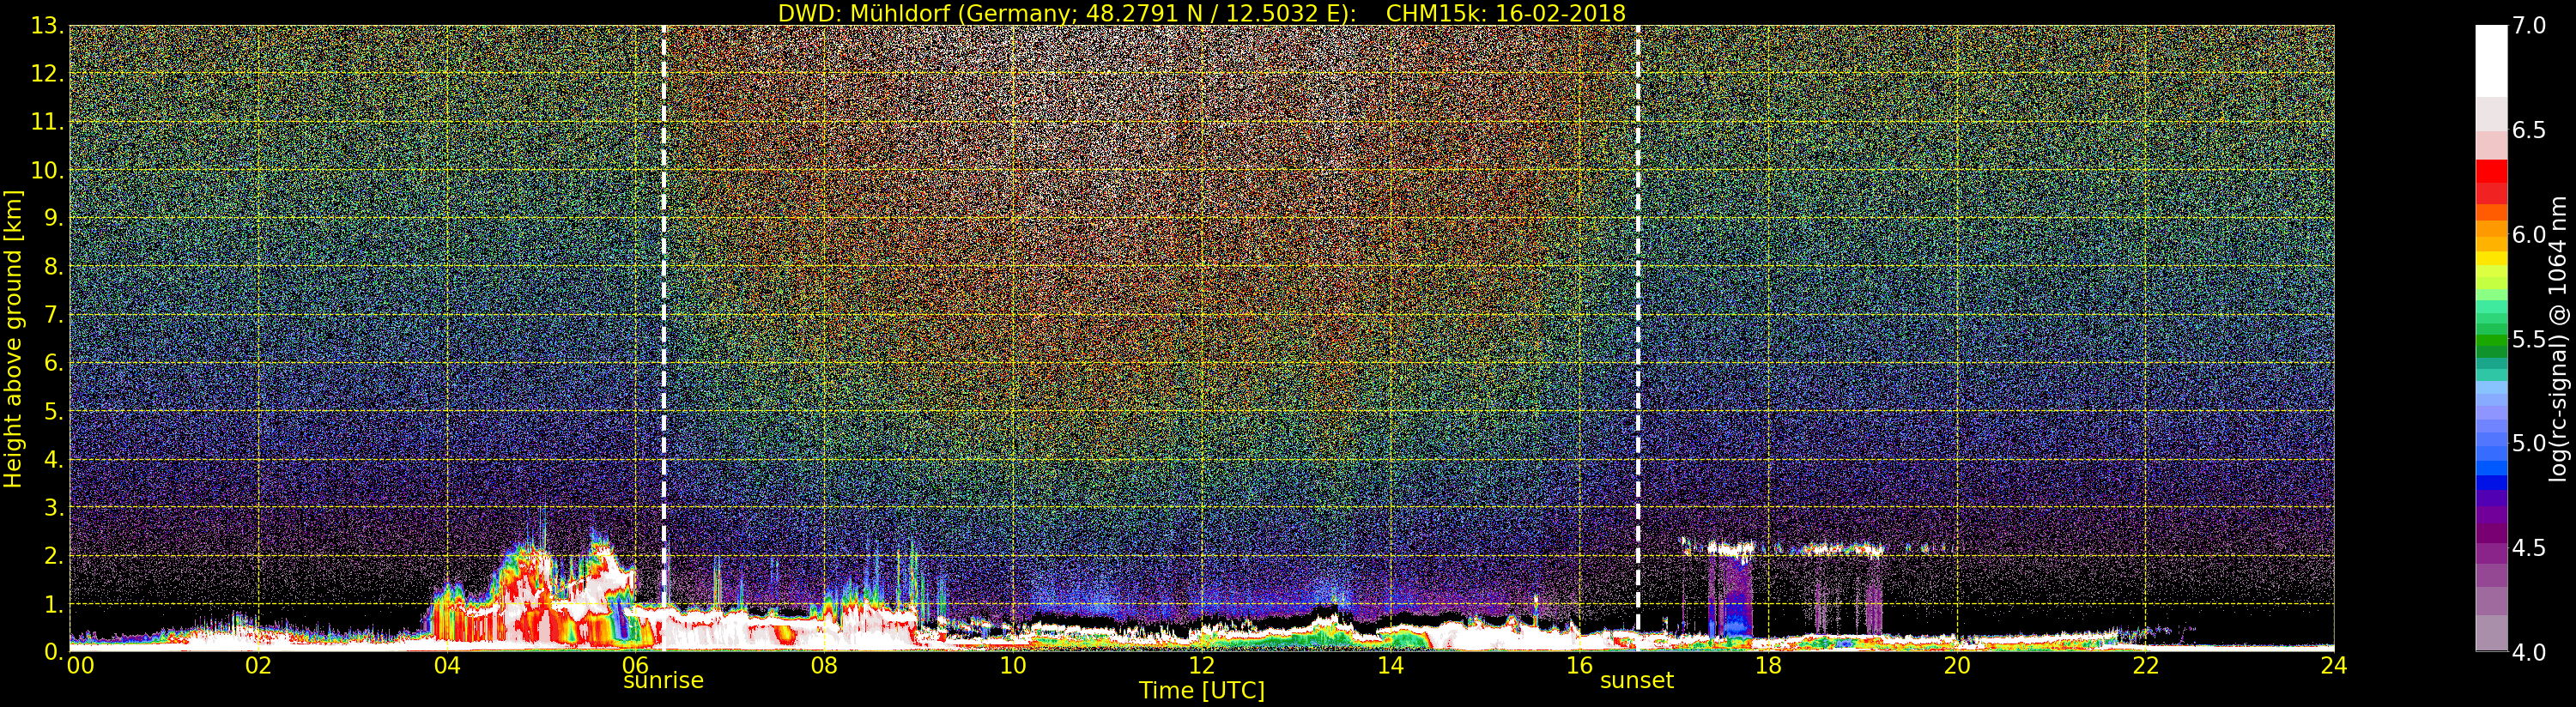Click the "14" time axis tick label

click(x=1390, y=665)
